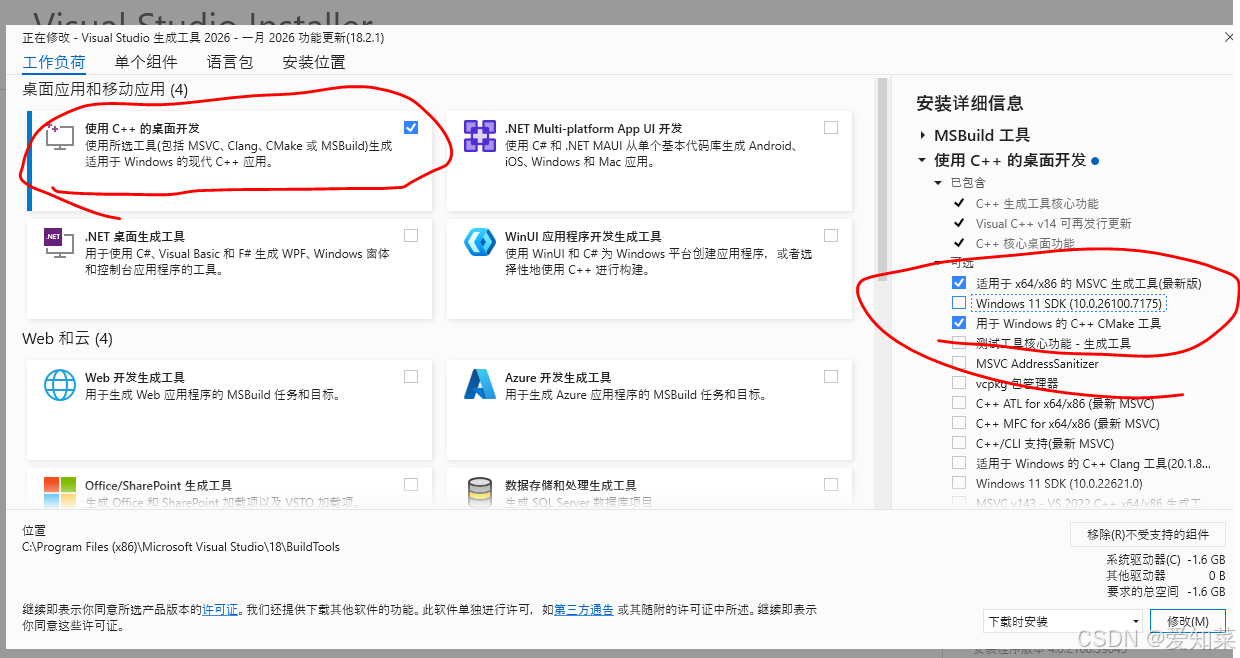1240x658 pixels.
Task: Switch to the 单个组件 tab
Action: 146,62
